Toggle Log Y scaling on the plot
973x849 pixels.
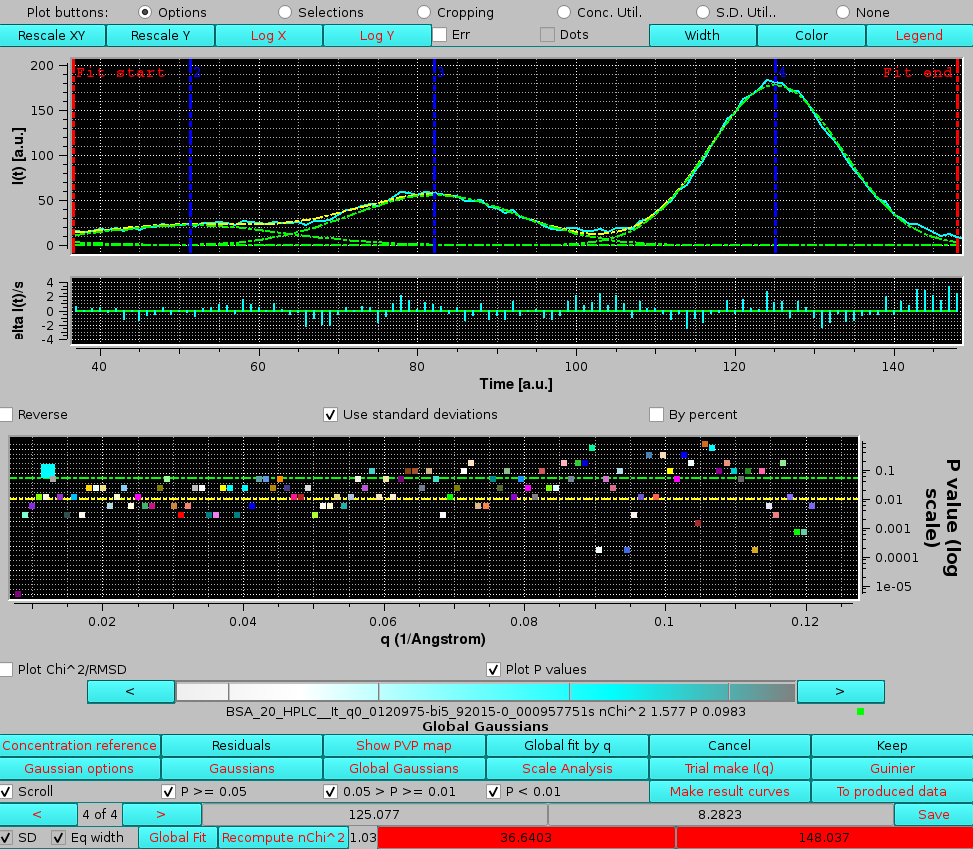(x=378, y=35)
